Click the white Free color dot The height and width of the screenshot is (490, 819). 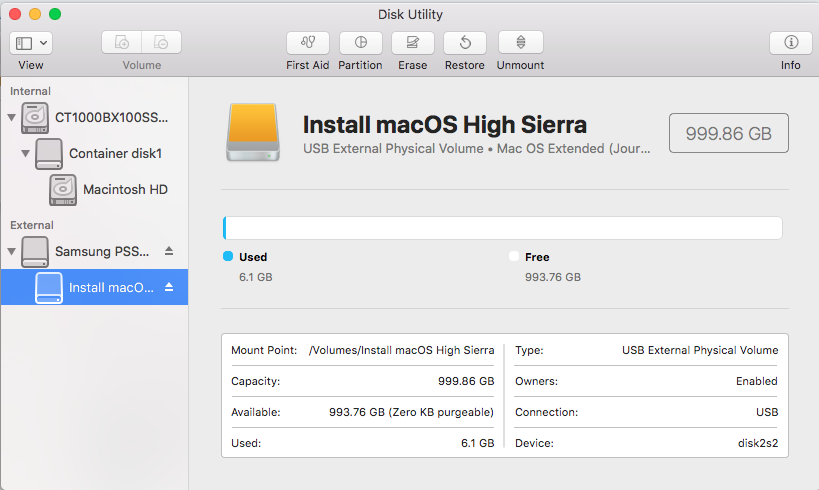[x=513, y=256]
